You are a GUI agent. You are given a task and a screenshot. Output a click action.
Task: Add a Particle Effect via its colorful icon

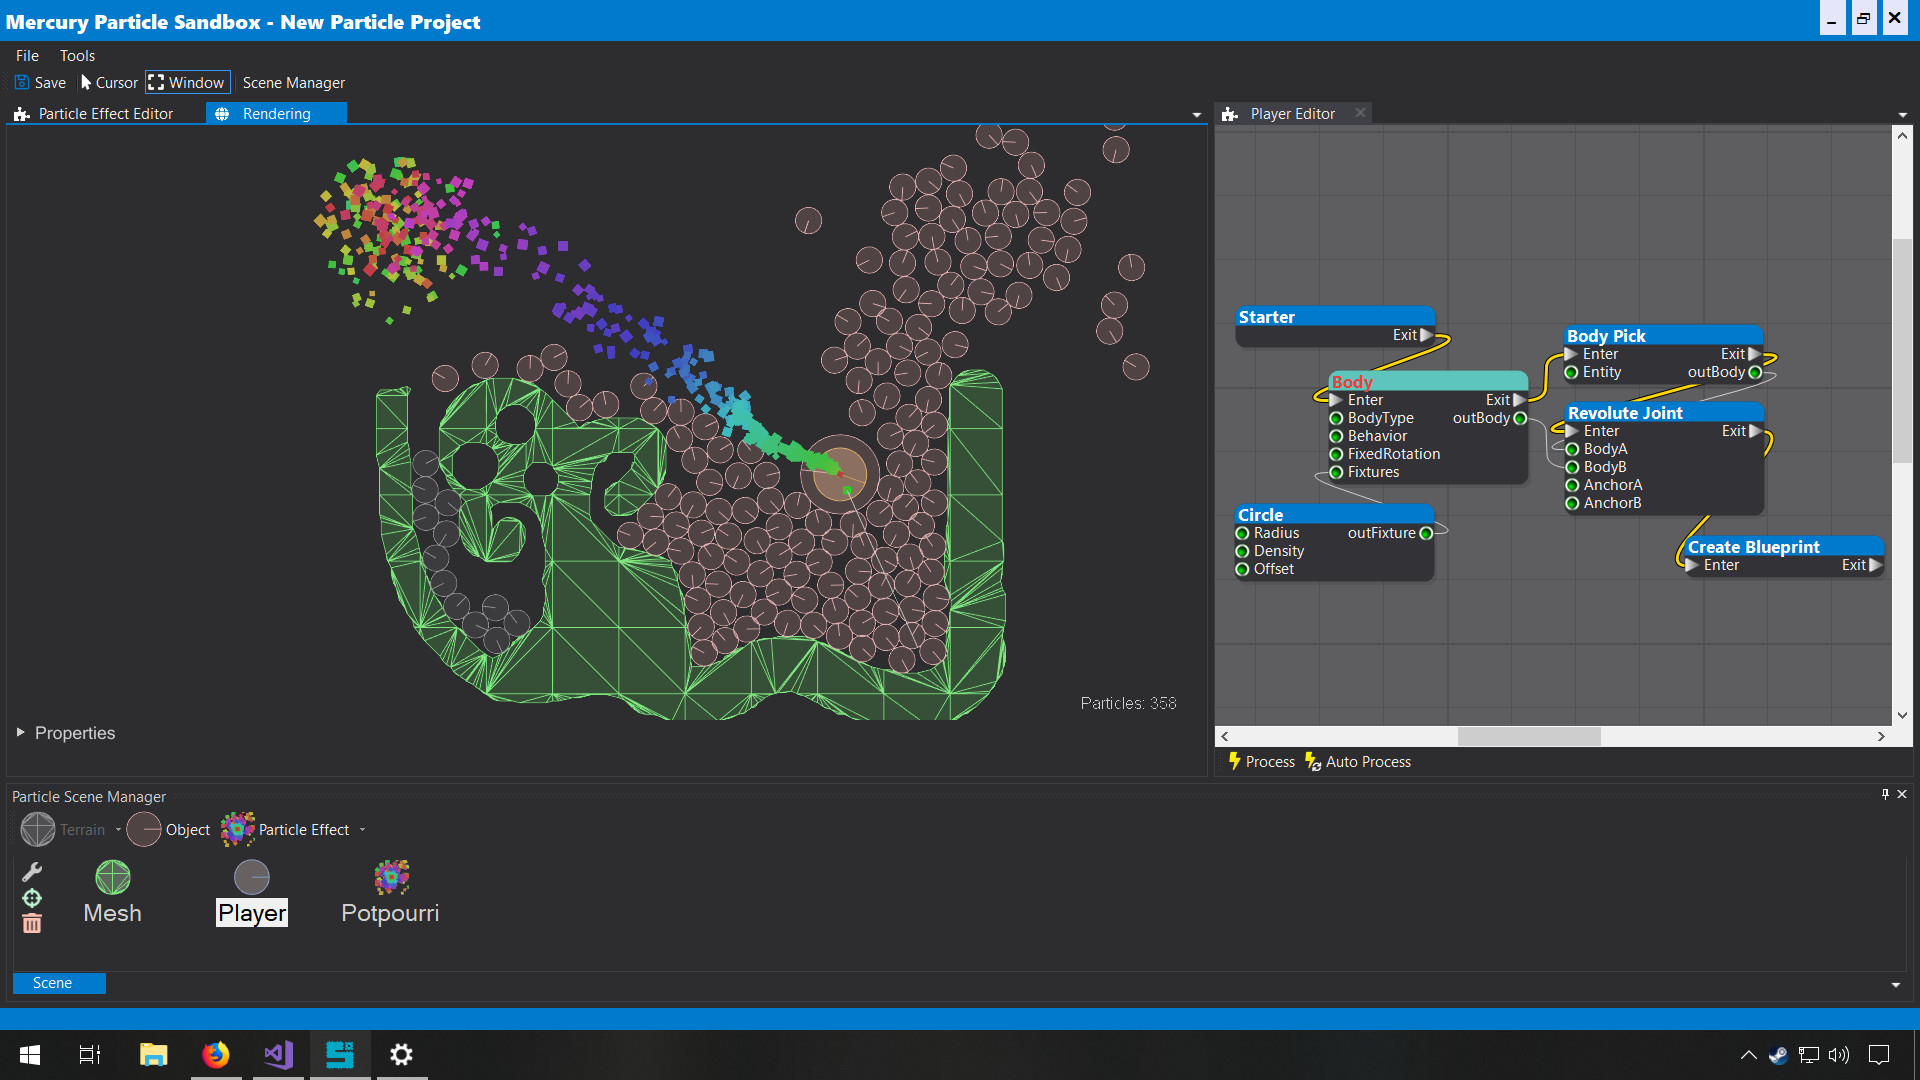point(237,829)
